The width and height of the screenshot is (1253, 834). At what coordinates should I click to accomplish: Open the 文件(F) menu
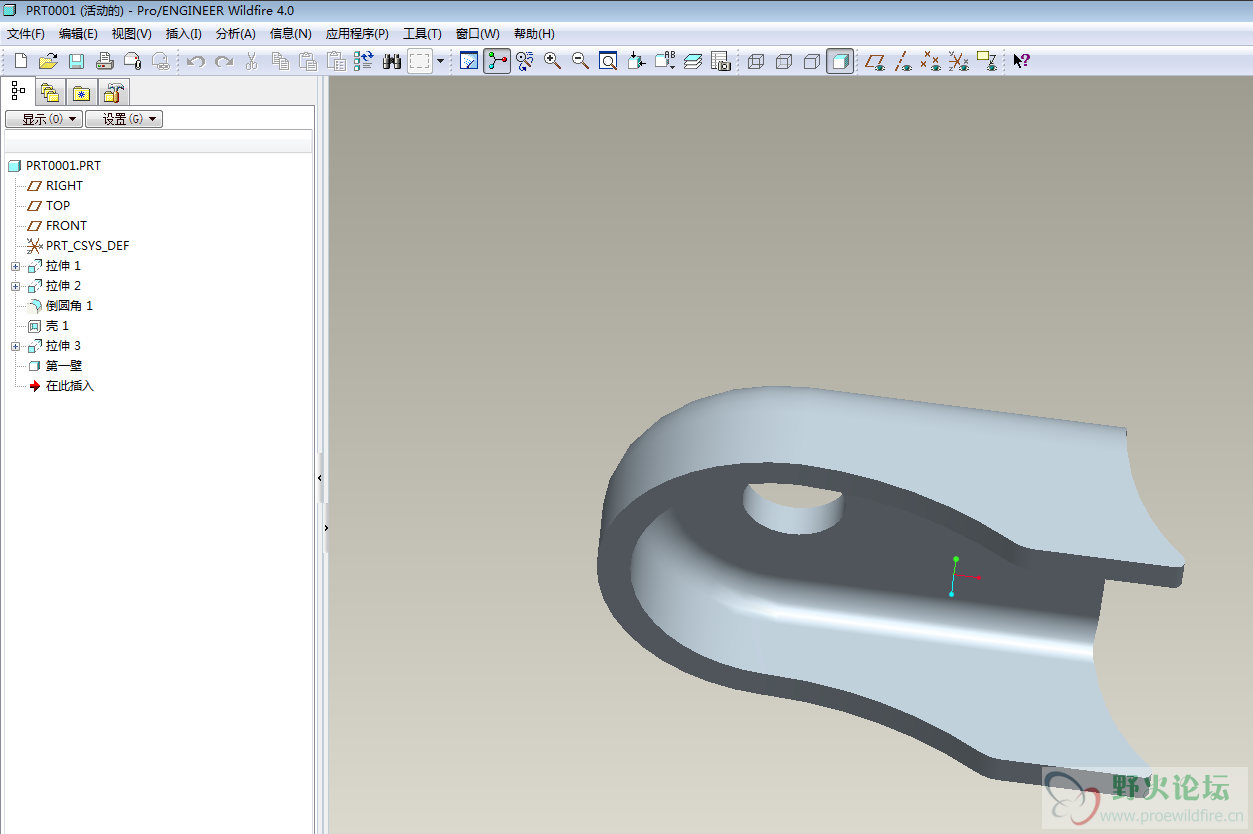click(26, 34)
